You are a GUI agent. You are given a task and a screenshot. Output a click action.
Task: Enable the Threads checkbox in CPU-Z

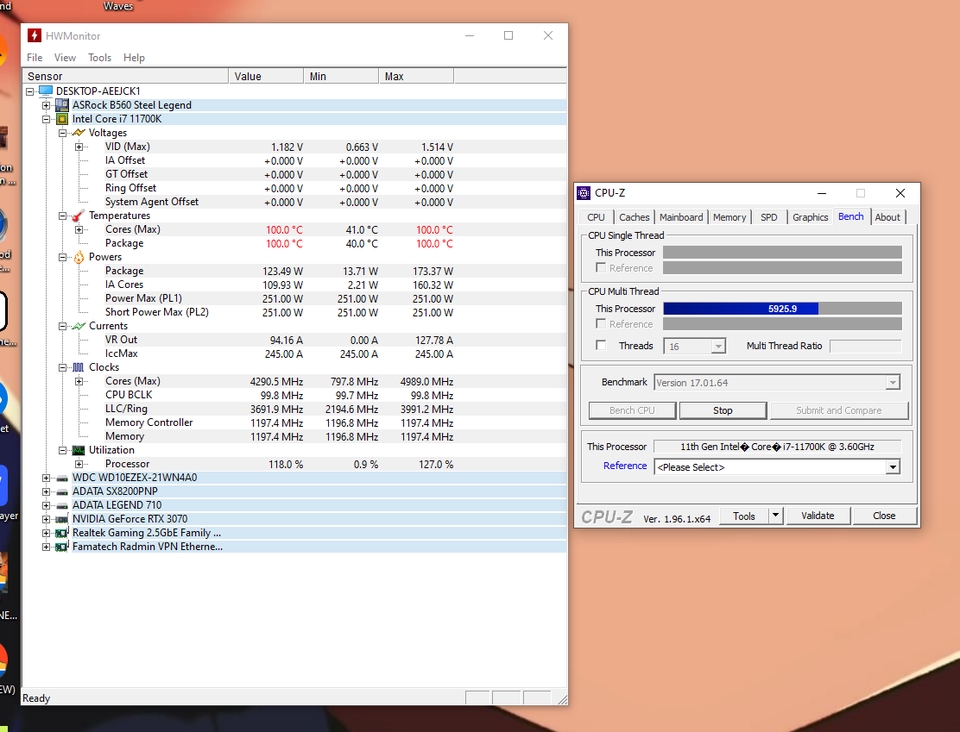coord(601,345)
